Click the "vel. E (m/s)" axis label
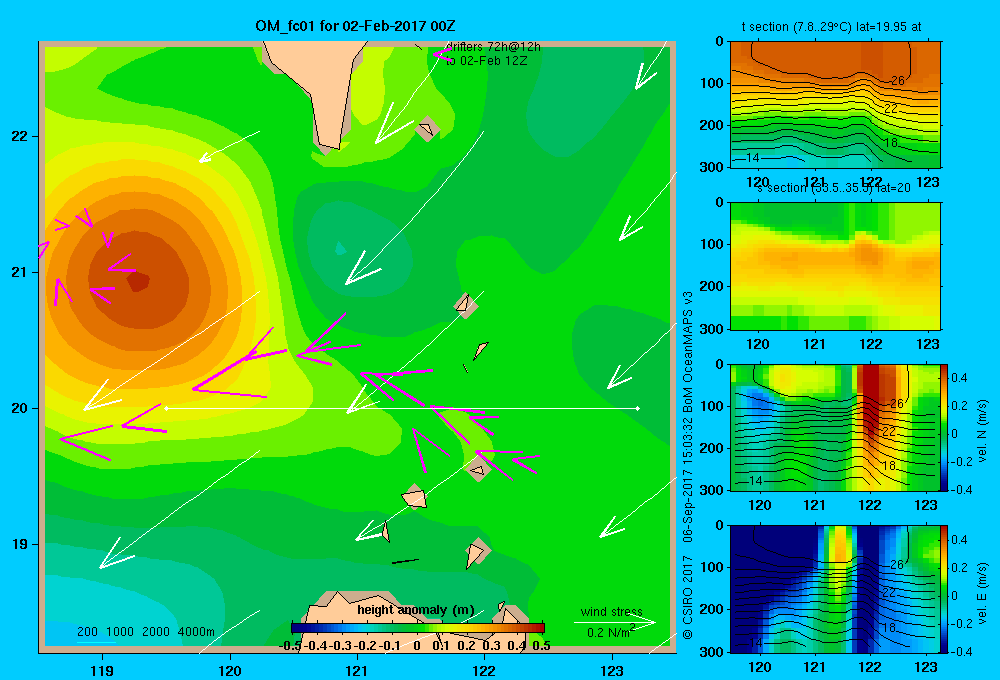This screenshot has height=680, width=1000. (x=983, y=592)
